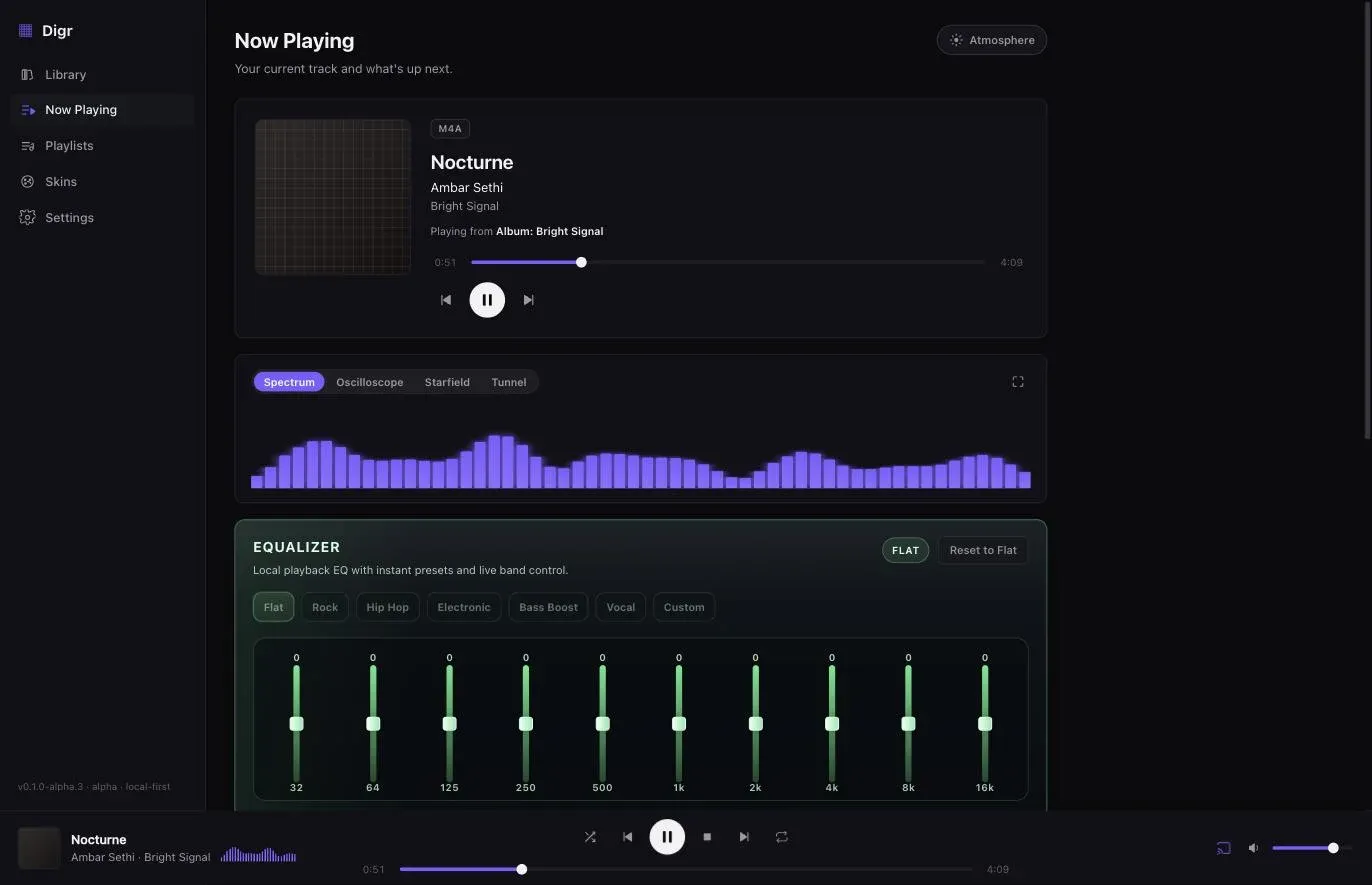Toggle shuffle in the bottom player bar
This screenshot has height=885, width=1372.
pyautogui.click(x=590, y=837)
